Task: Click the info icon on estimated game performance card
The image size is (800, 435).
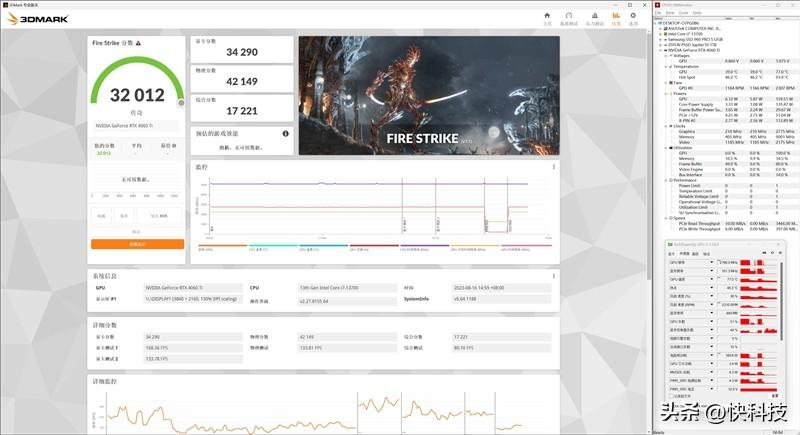Action: [286, 134]
